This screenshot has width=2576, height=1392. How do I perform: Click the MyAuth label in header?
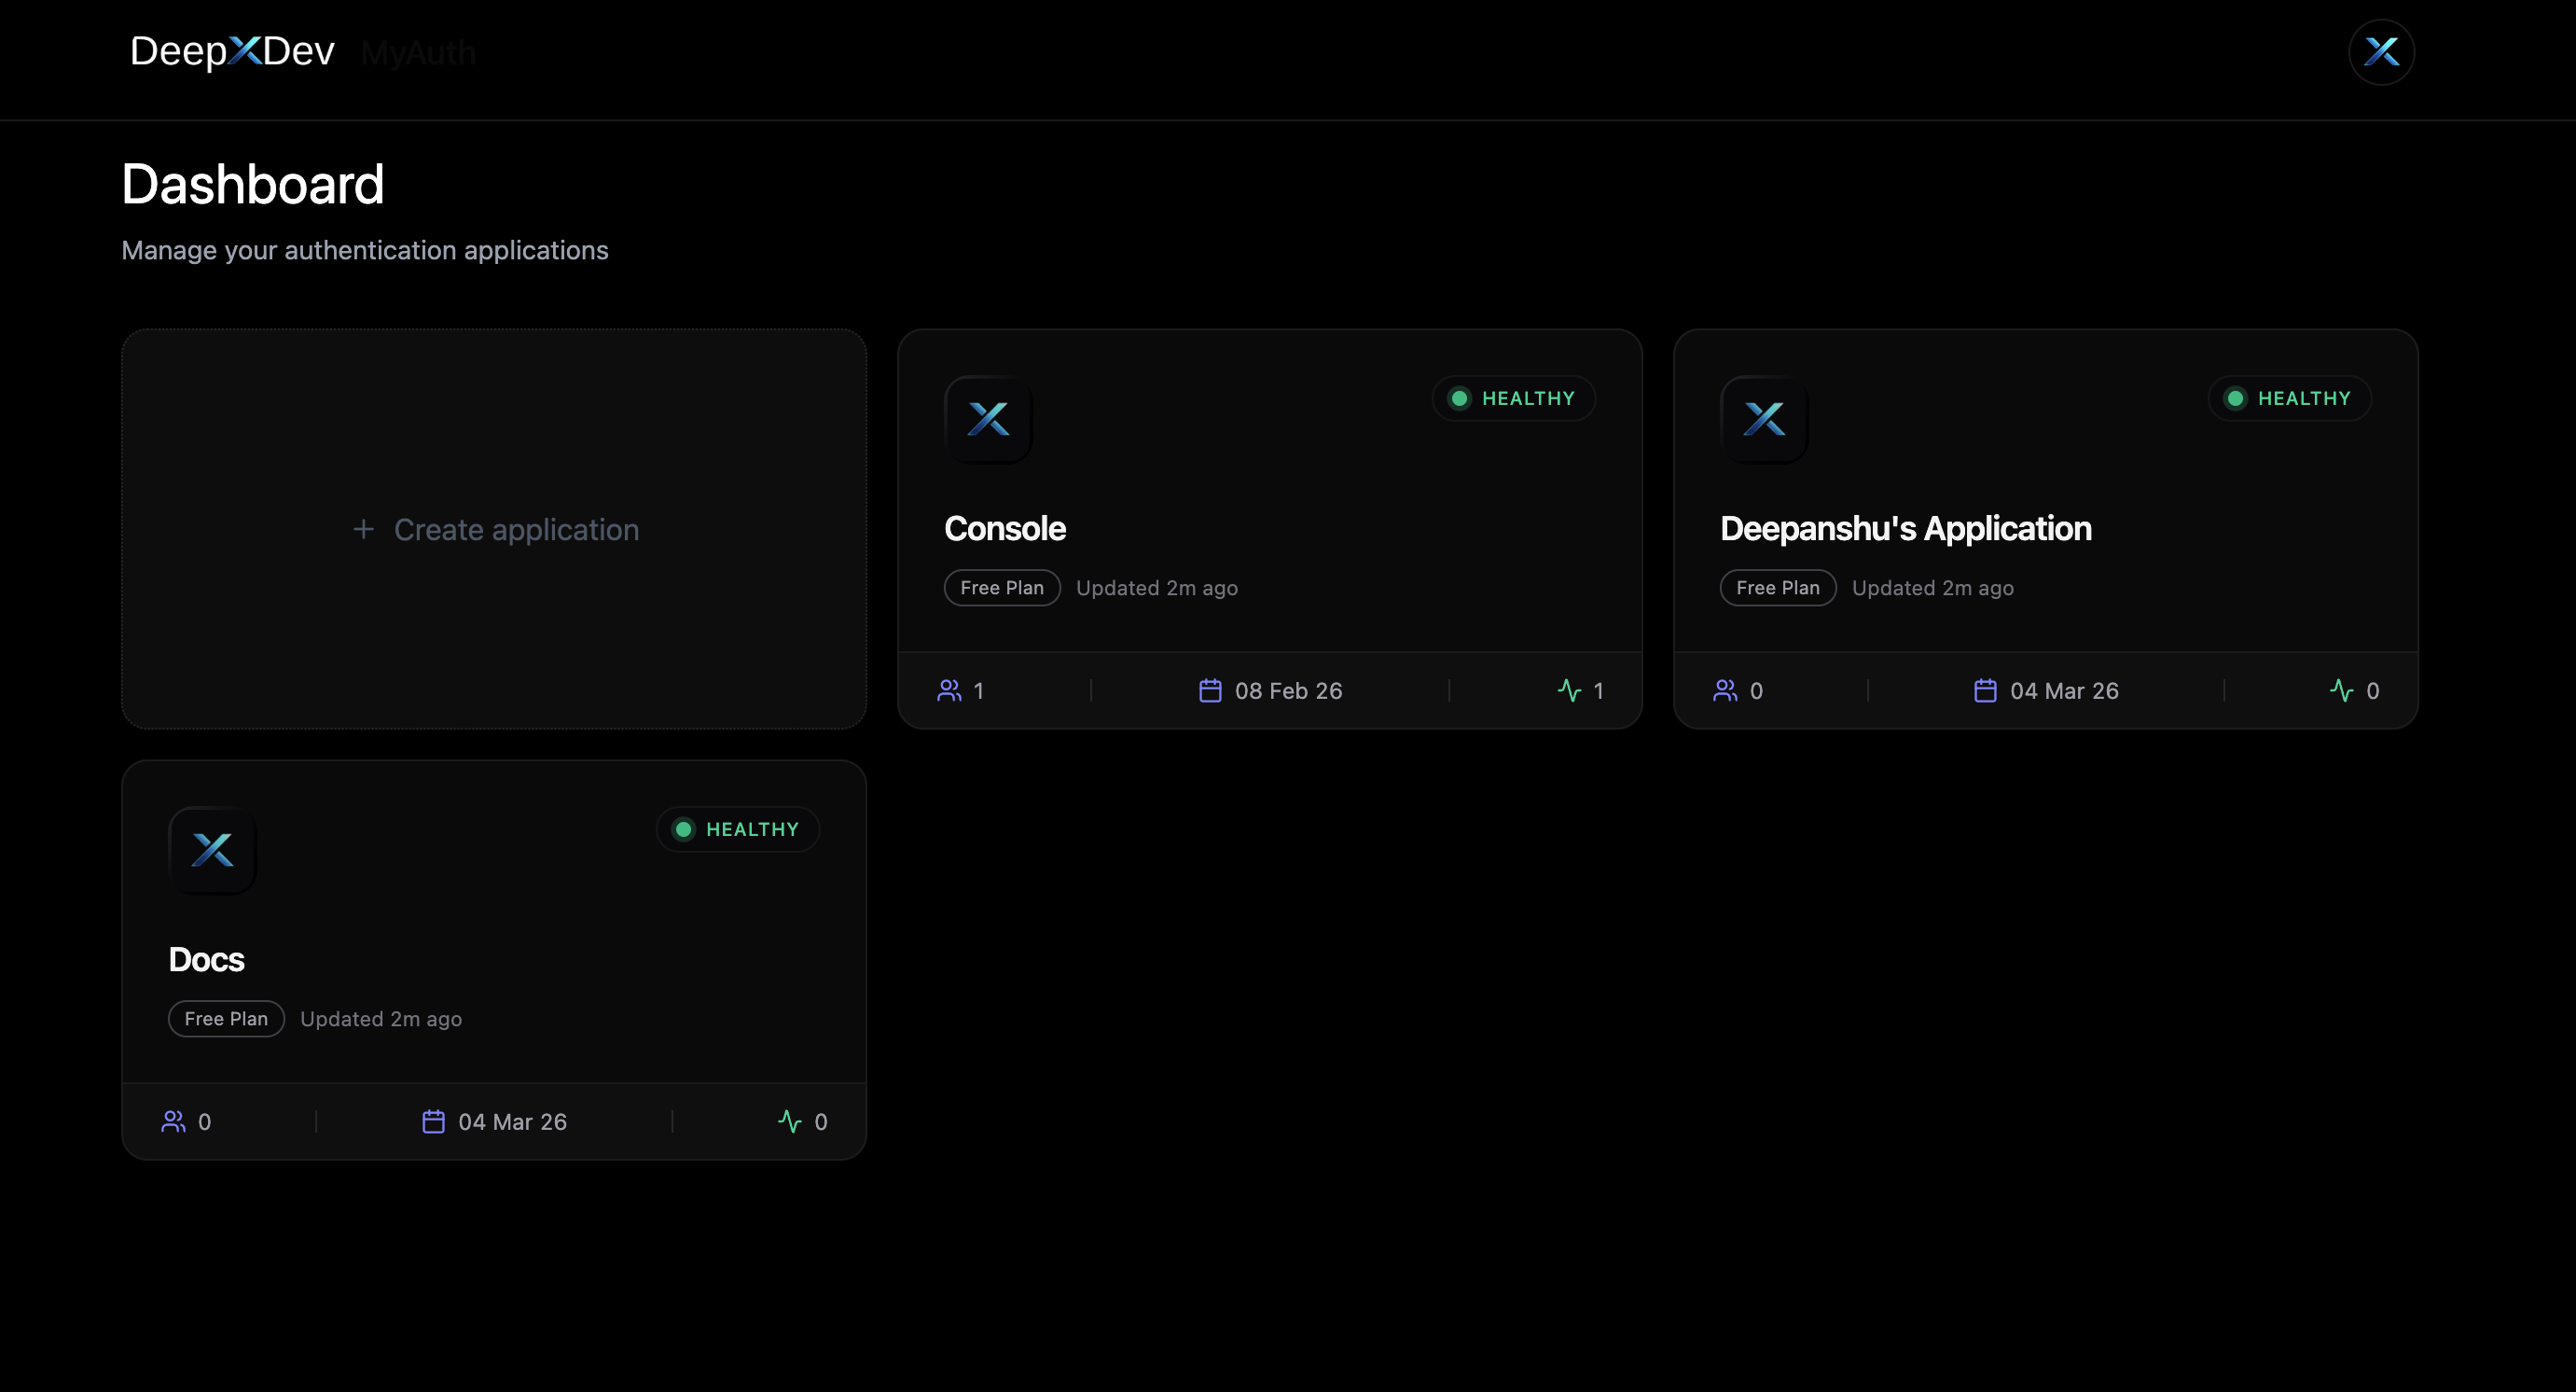click(x=418, y=52)
